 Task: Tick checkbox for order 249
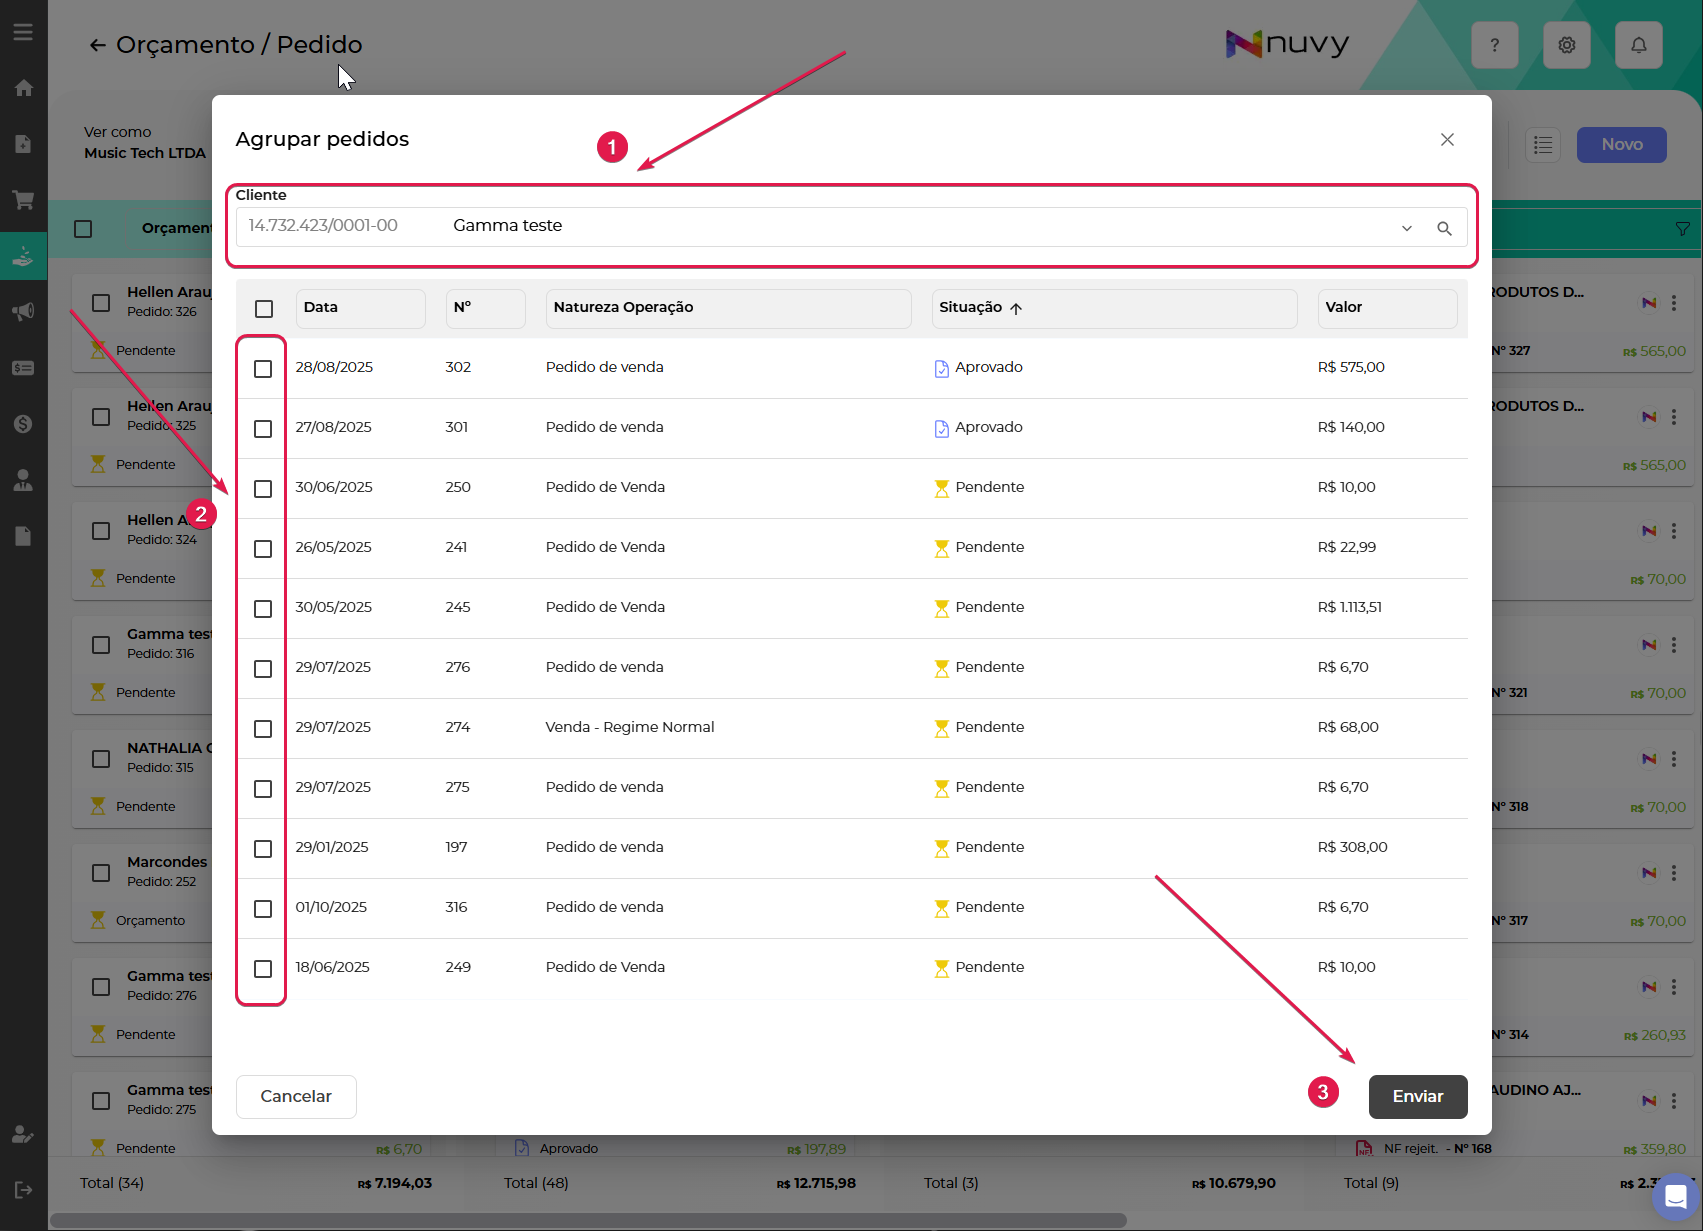coord(263,969)
